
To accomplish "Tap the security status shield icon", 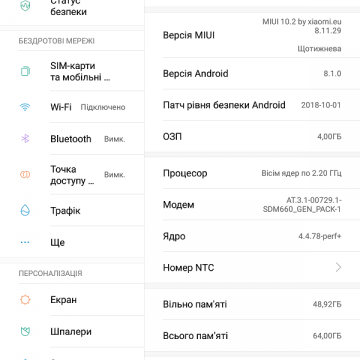I will 25,5.
